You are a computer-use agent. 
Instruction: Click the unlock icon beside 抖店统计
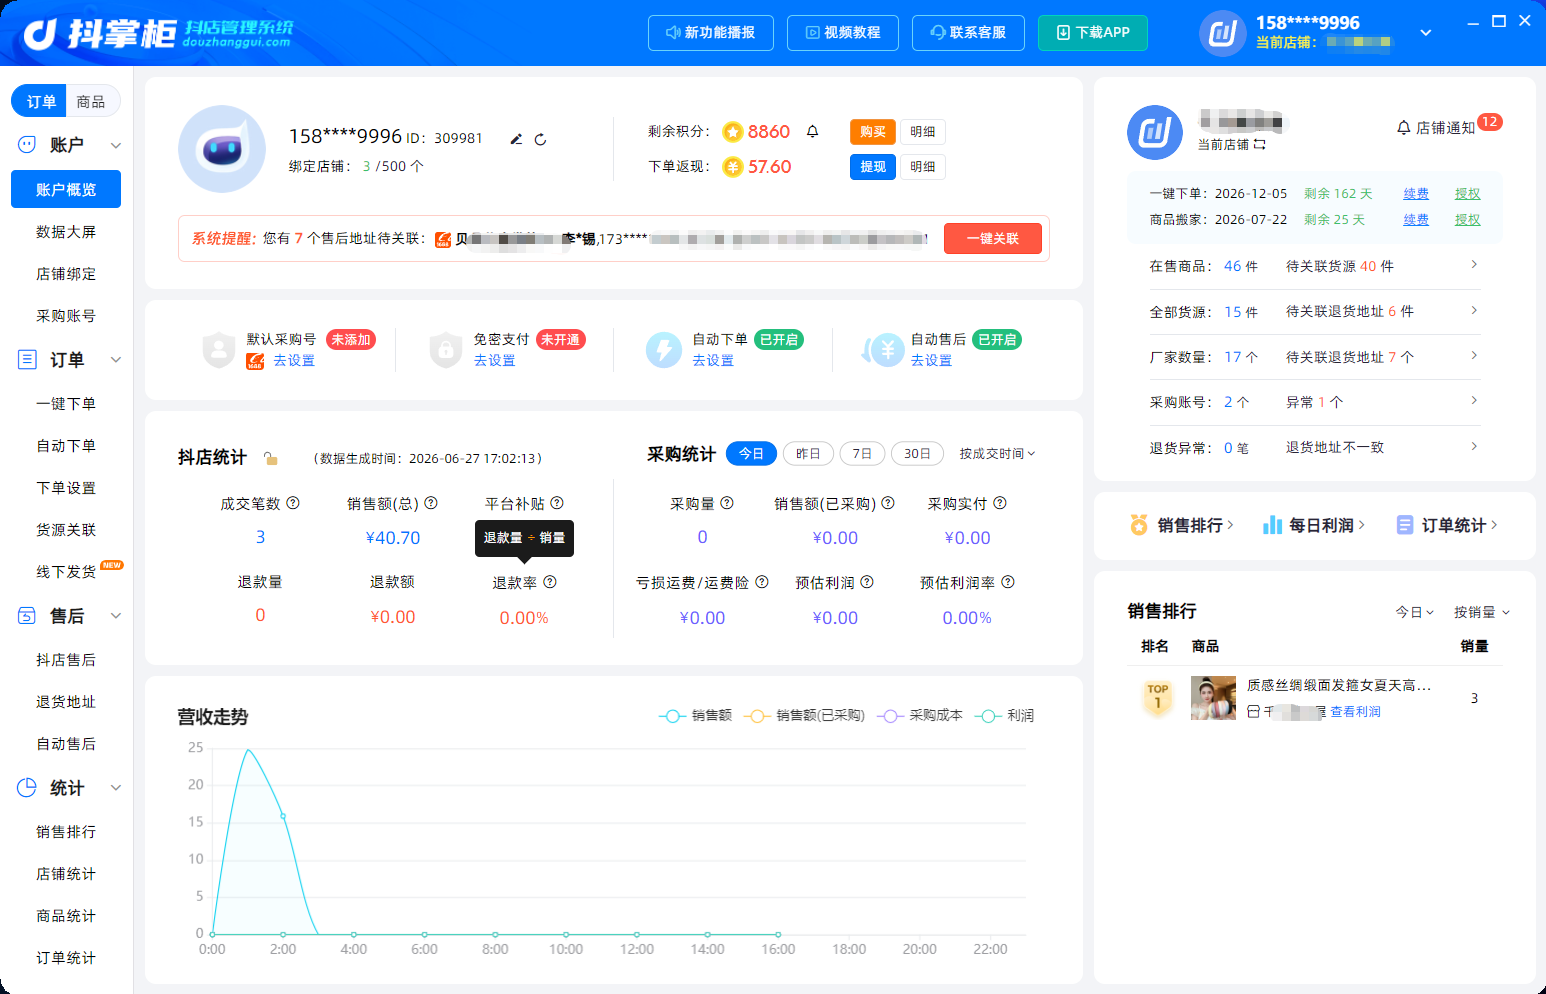(x=270, y=458)
